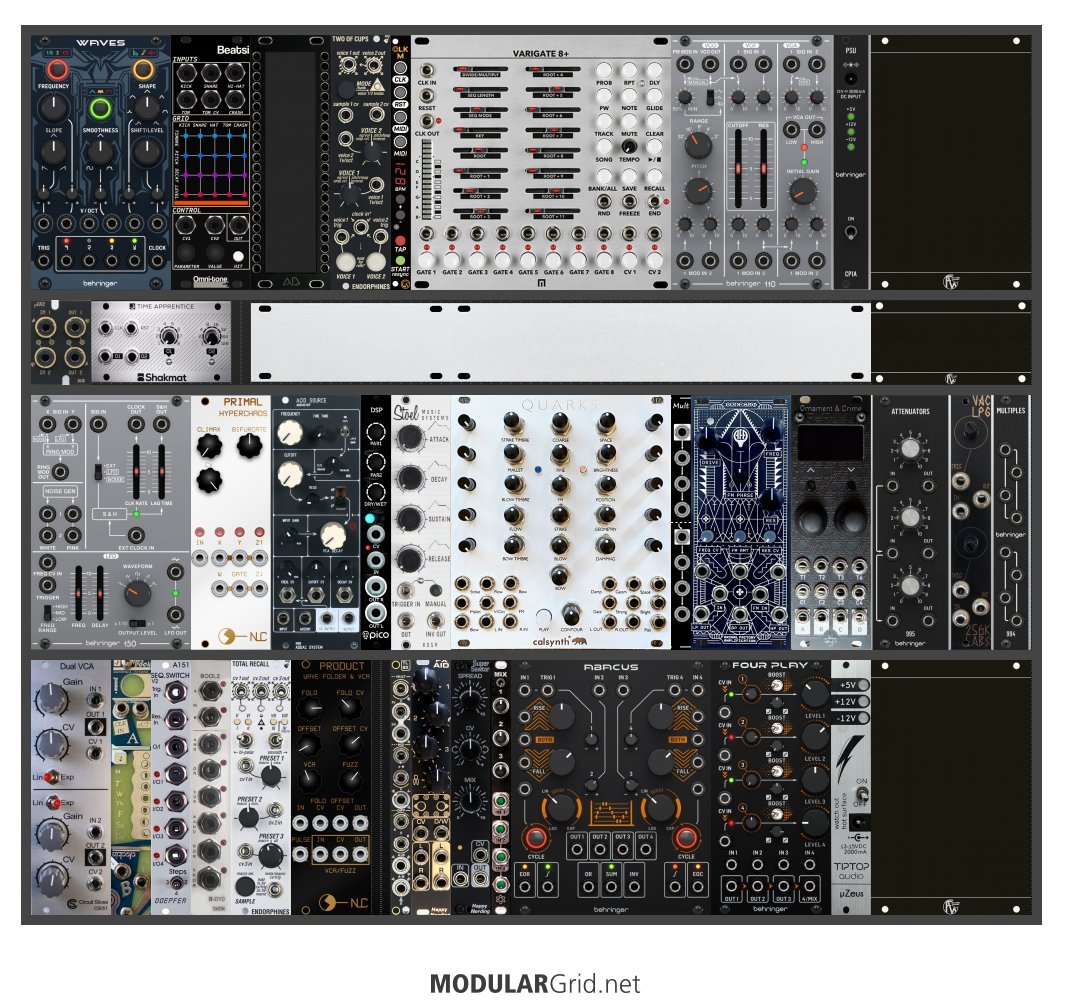The width and height of the screenshot is (1072, 1005).
Task: Click the BIFURCATE knob on Primal Hyperchaos
Action: pos(250,446)
